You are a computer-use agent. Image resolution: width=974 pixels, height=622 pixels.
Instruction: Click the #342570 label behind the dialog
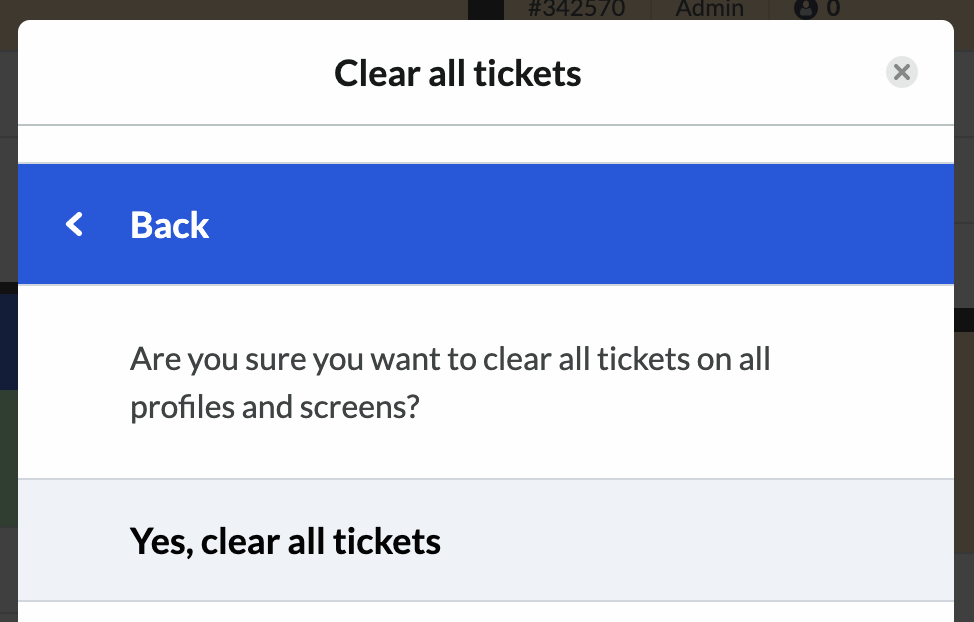576,9
